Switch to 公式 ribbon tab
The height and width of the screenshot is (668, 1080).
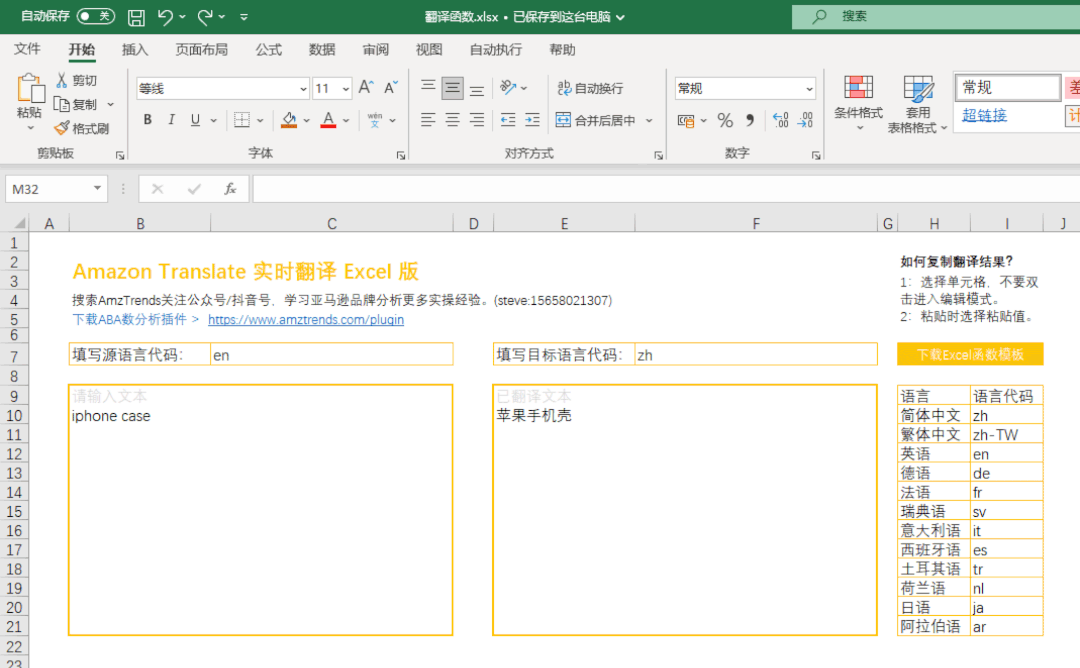[x=269, y=50]
